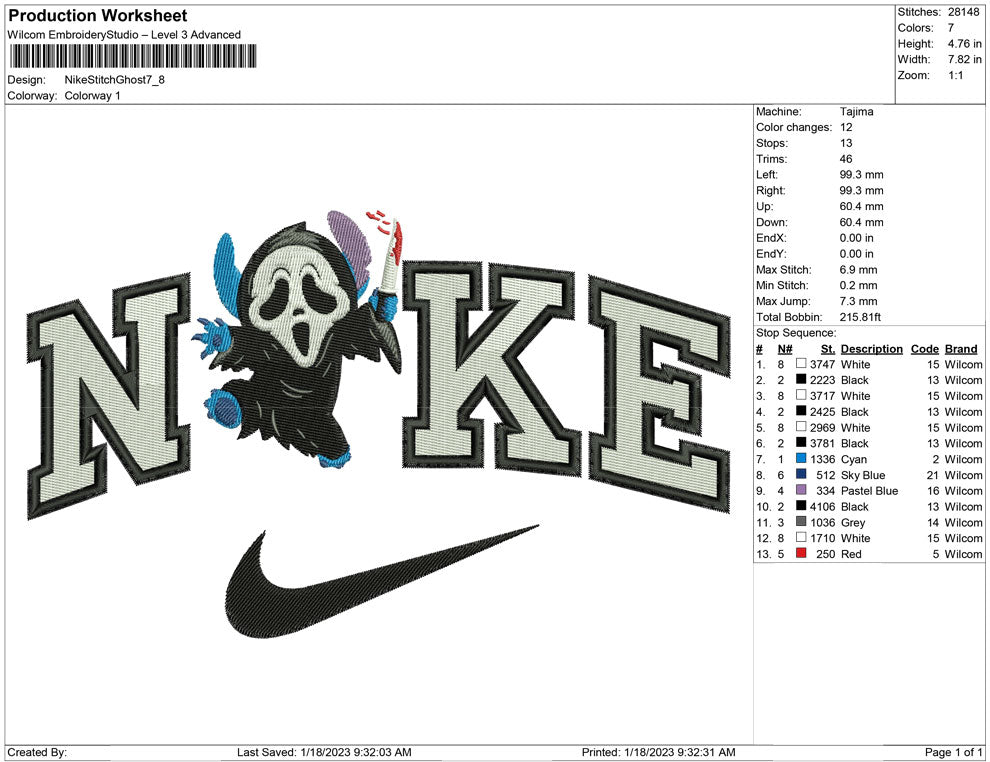Click the Sky Blue swatch in row 8
This screenshot has height=762, width=990.
click(x=801, y=474)
